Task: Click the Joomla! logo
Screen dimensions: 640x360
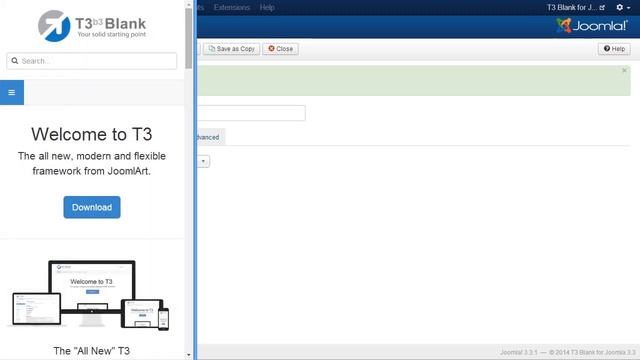Action: tap(592, 26)
